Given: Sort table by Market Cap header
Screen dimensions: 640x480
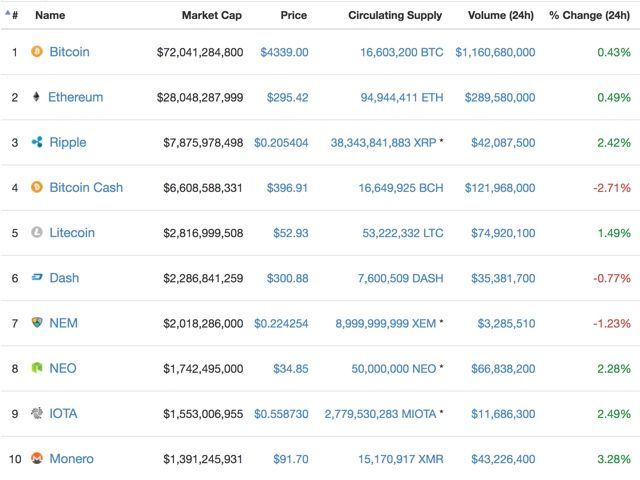Looking at the screenshot, I should pyautogui.click(x=212, y=15).
